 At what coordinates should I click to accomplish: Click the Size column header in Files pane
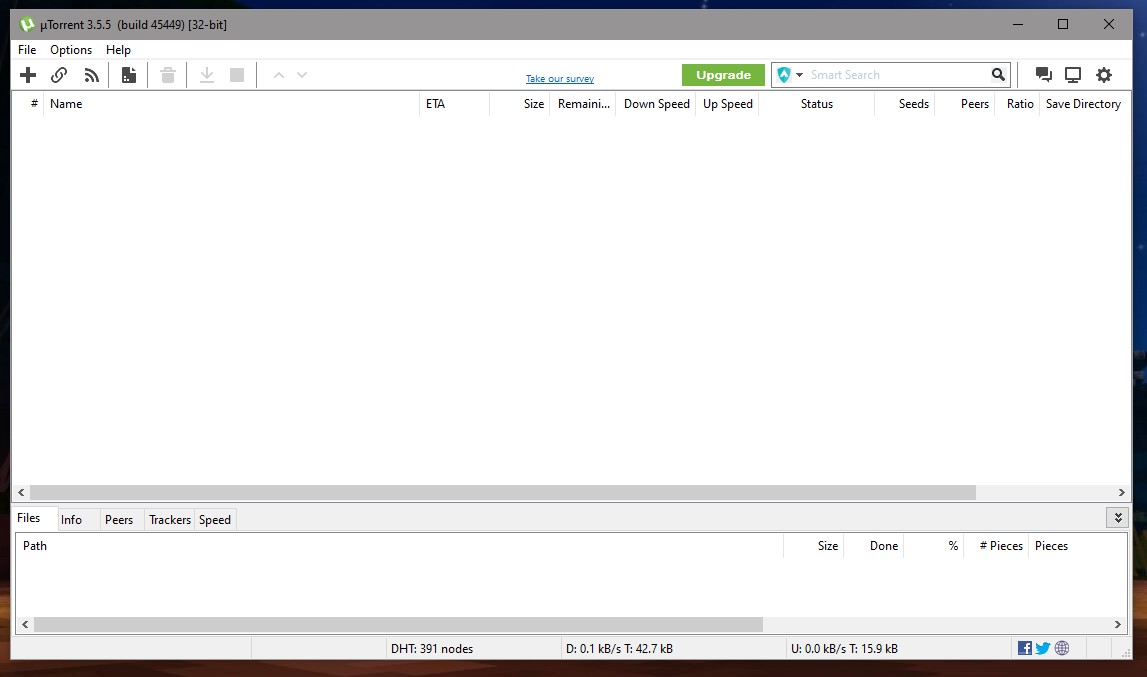[x=813, y=546]
